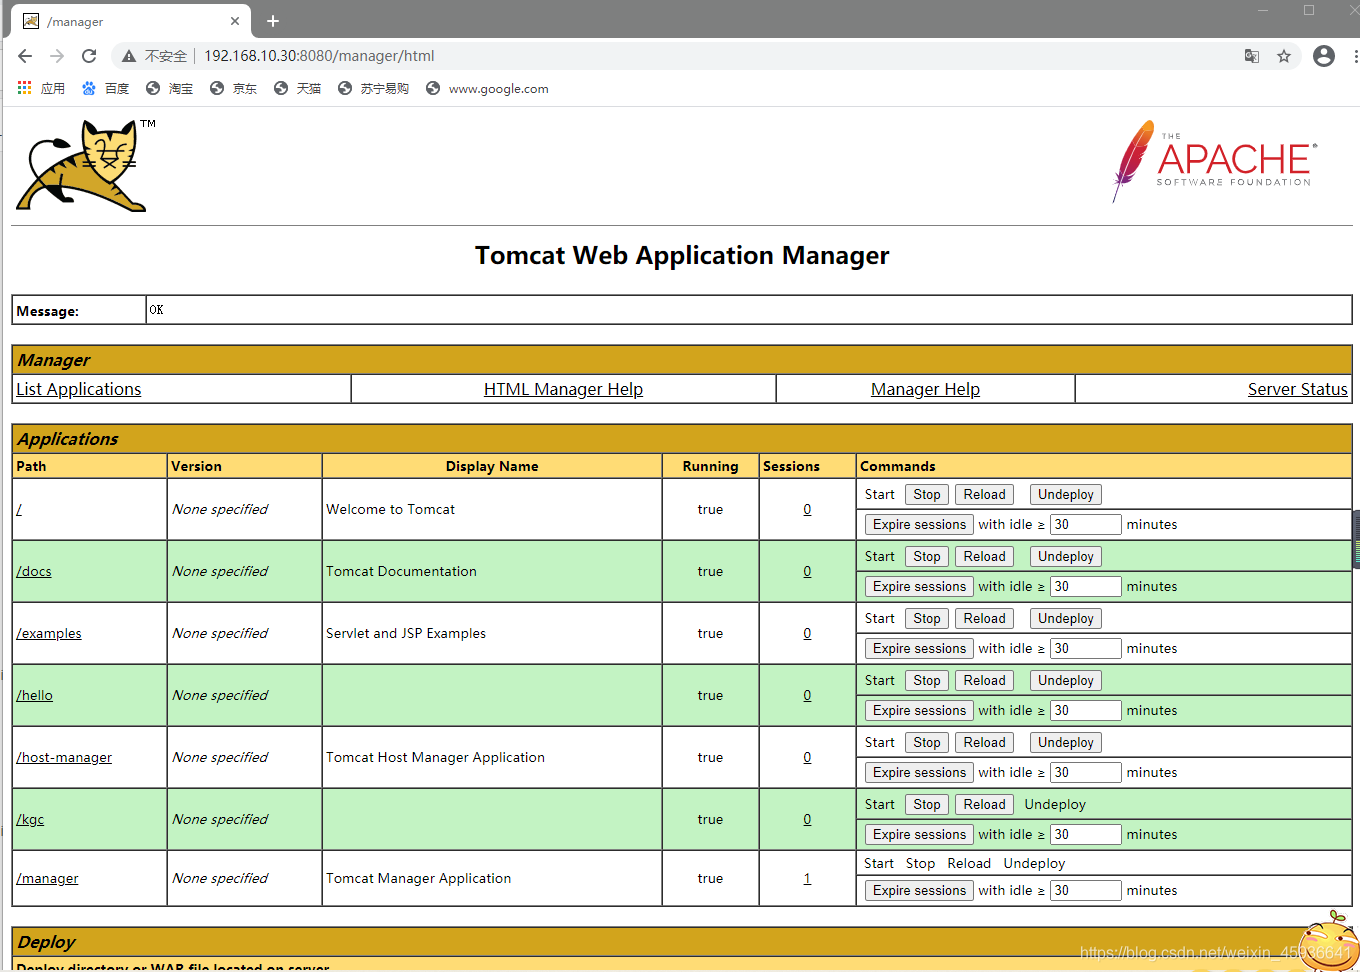Viewport: 1360px width, 972px height.
Task: Open the user profile avatar icon
Action: tap(1324, 56)
